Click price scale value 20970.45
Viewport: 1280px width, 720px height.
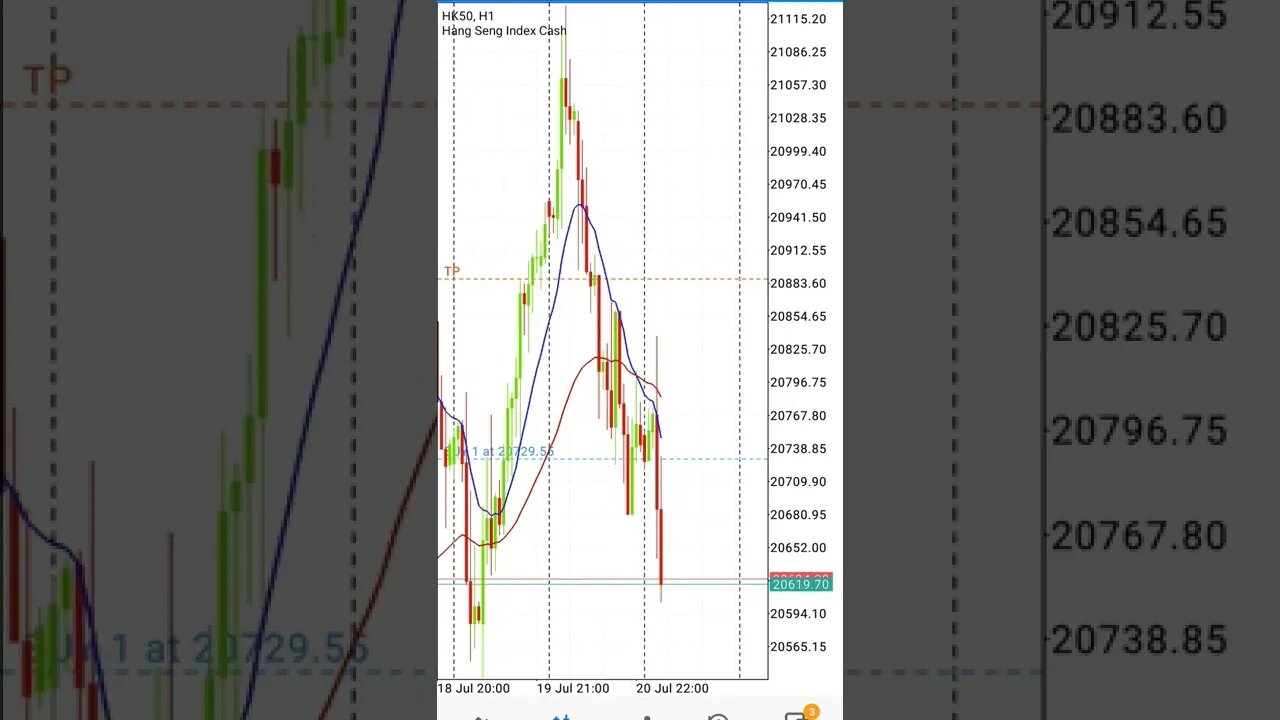click(798, 184)
